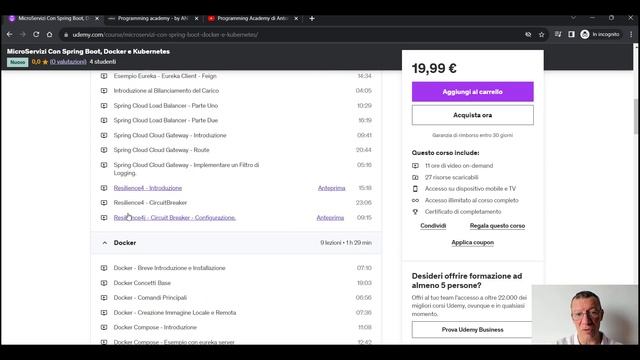The image size is (640, 360).
Task: Go forward with the browser forward arrow
Action: click(23, 35)
